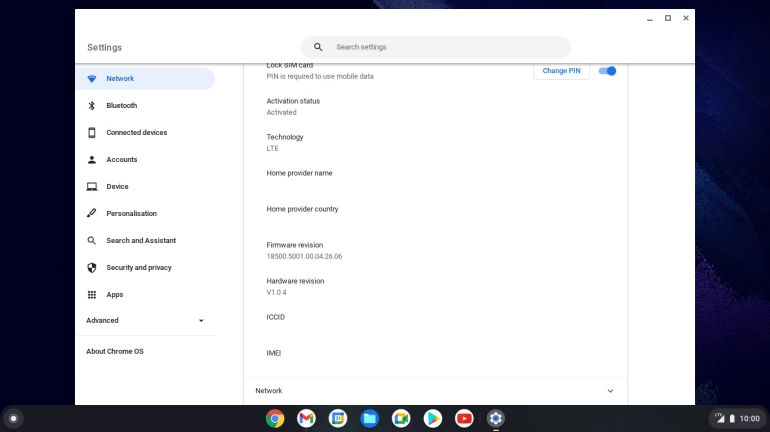Open Google Chrome from the shelf
This screenshot has height=432, width=770.
tap(275, 418)
